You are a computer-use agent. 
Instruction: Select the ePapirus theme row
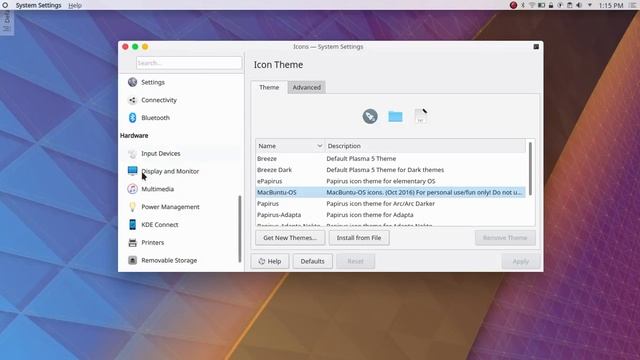(x=391, y=181)
